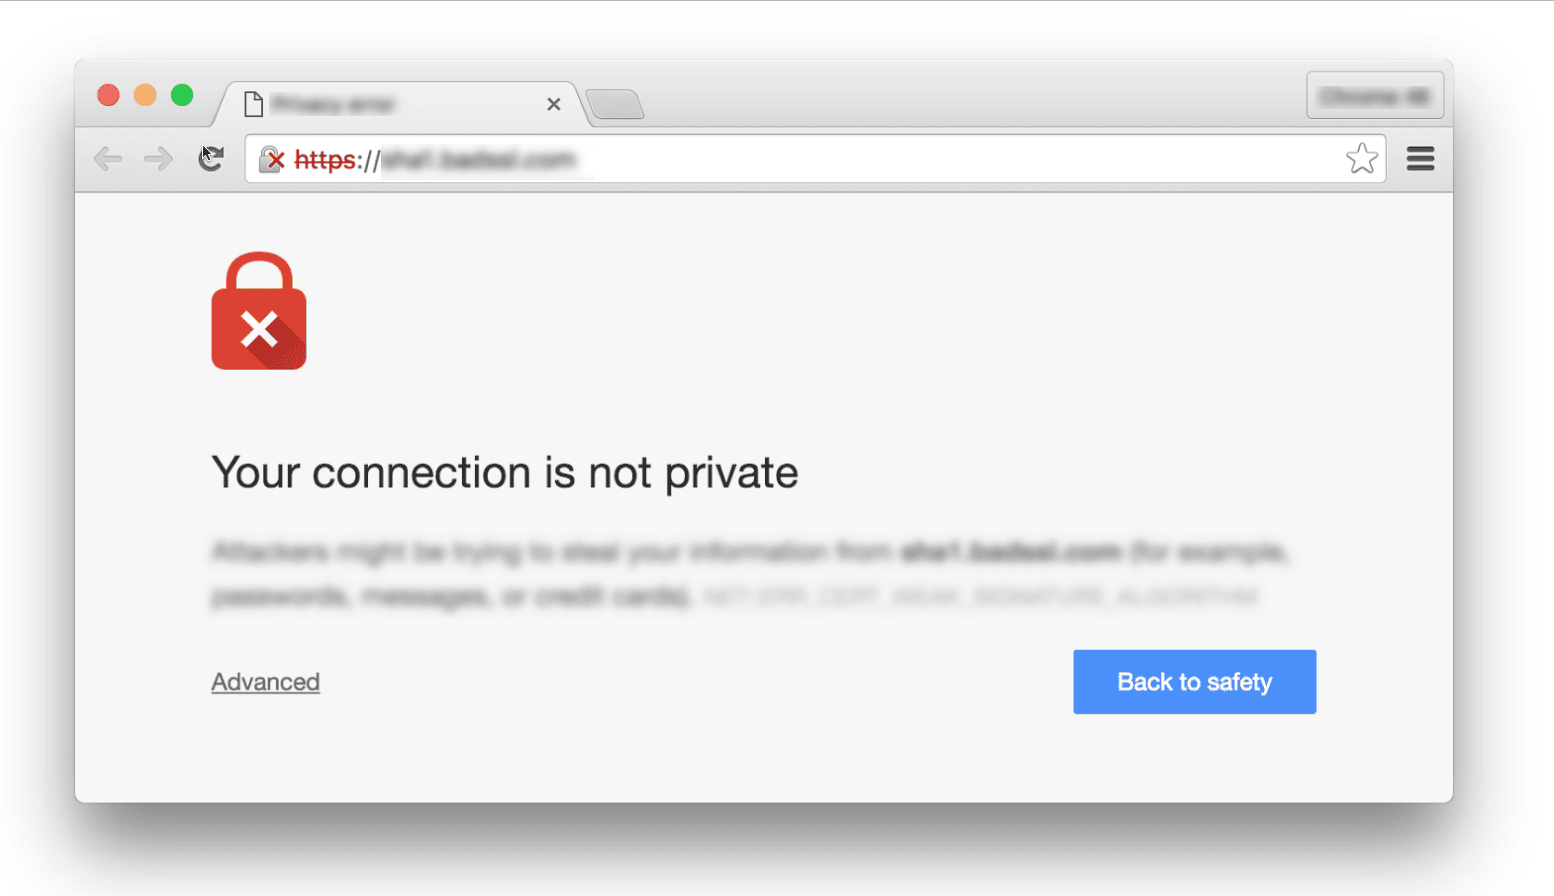Click the large red lock error illustration
The height and width of the screenshot is (896, 1554).
(x=258, y=311)
